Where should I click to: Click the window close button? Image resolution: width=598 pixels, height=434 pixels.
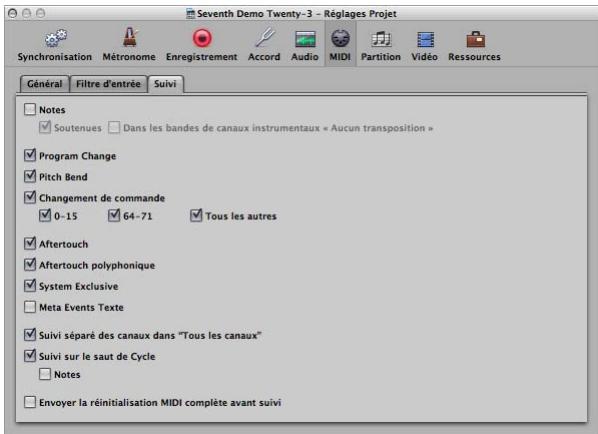13,14
